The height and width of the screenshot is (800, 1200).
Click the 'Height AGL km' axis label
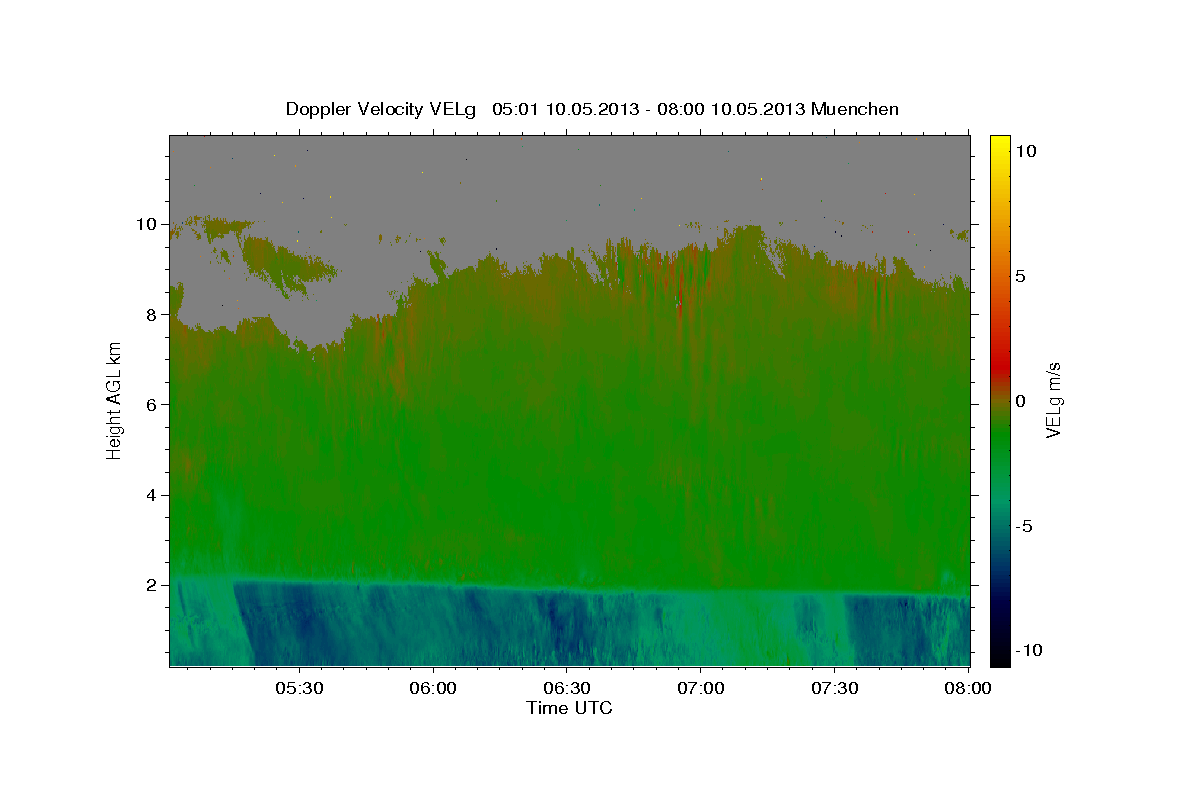coord(115,400)
